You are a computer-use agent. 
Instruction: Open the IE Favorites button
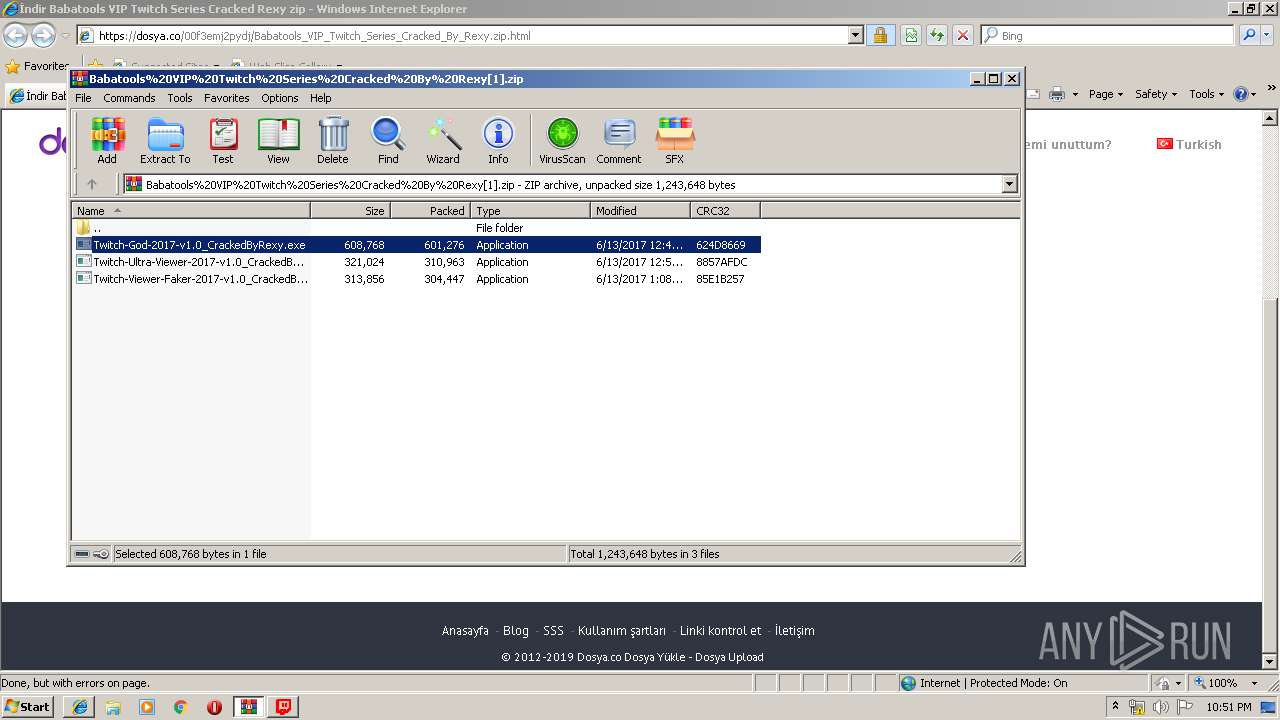click(37, 66)
